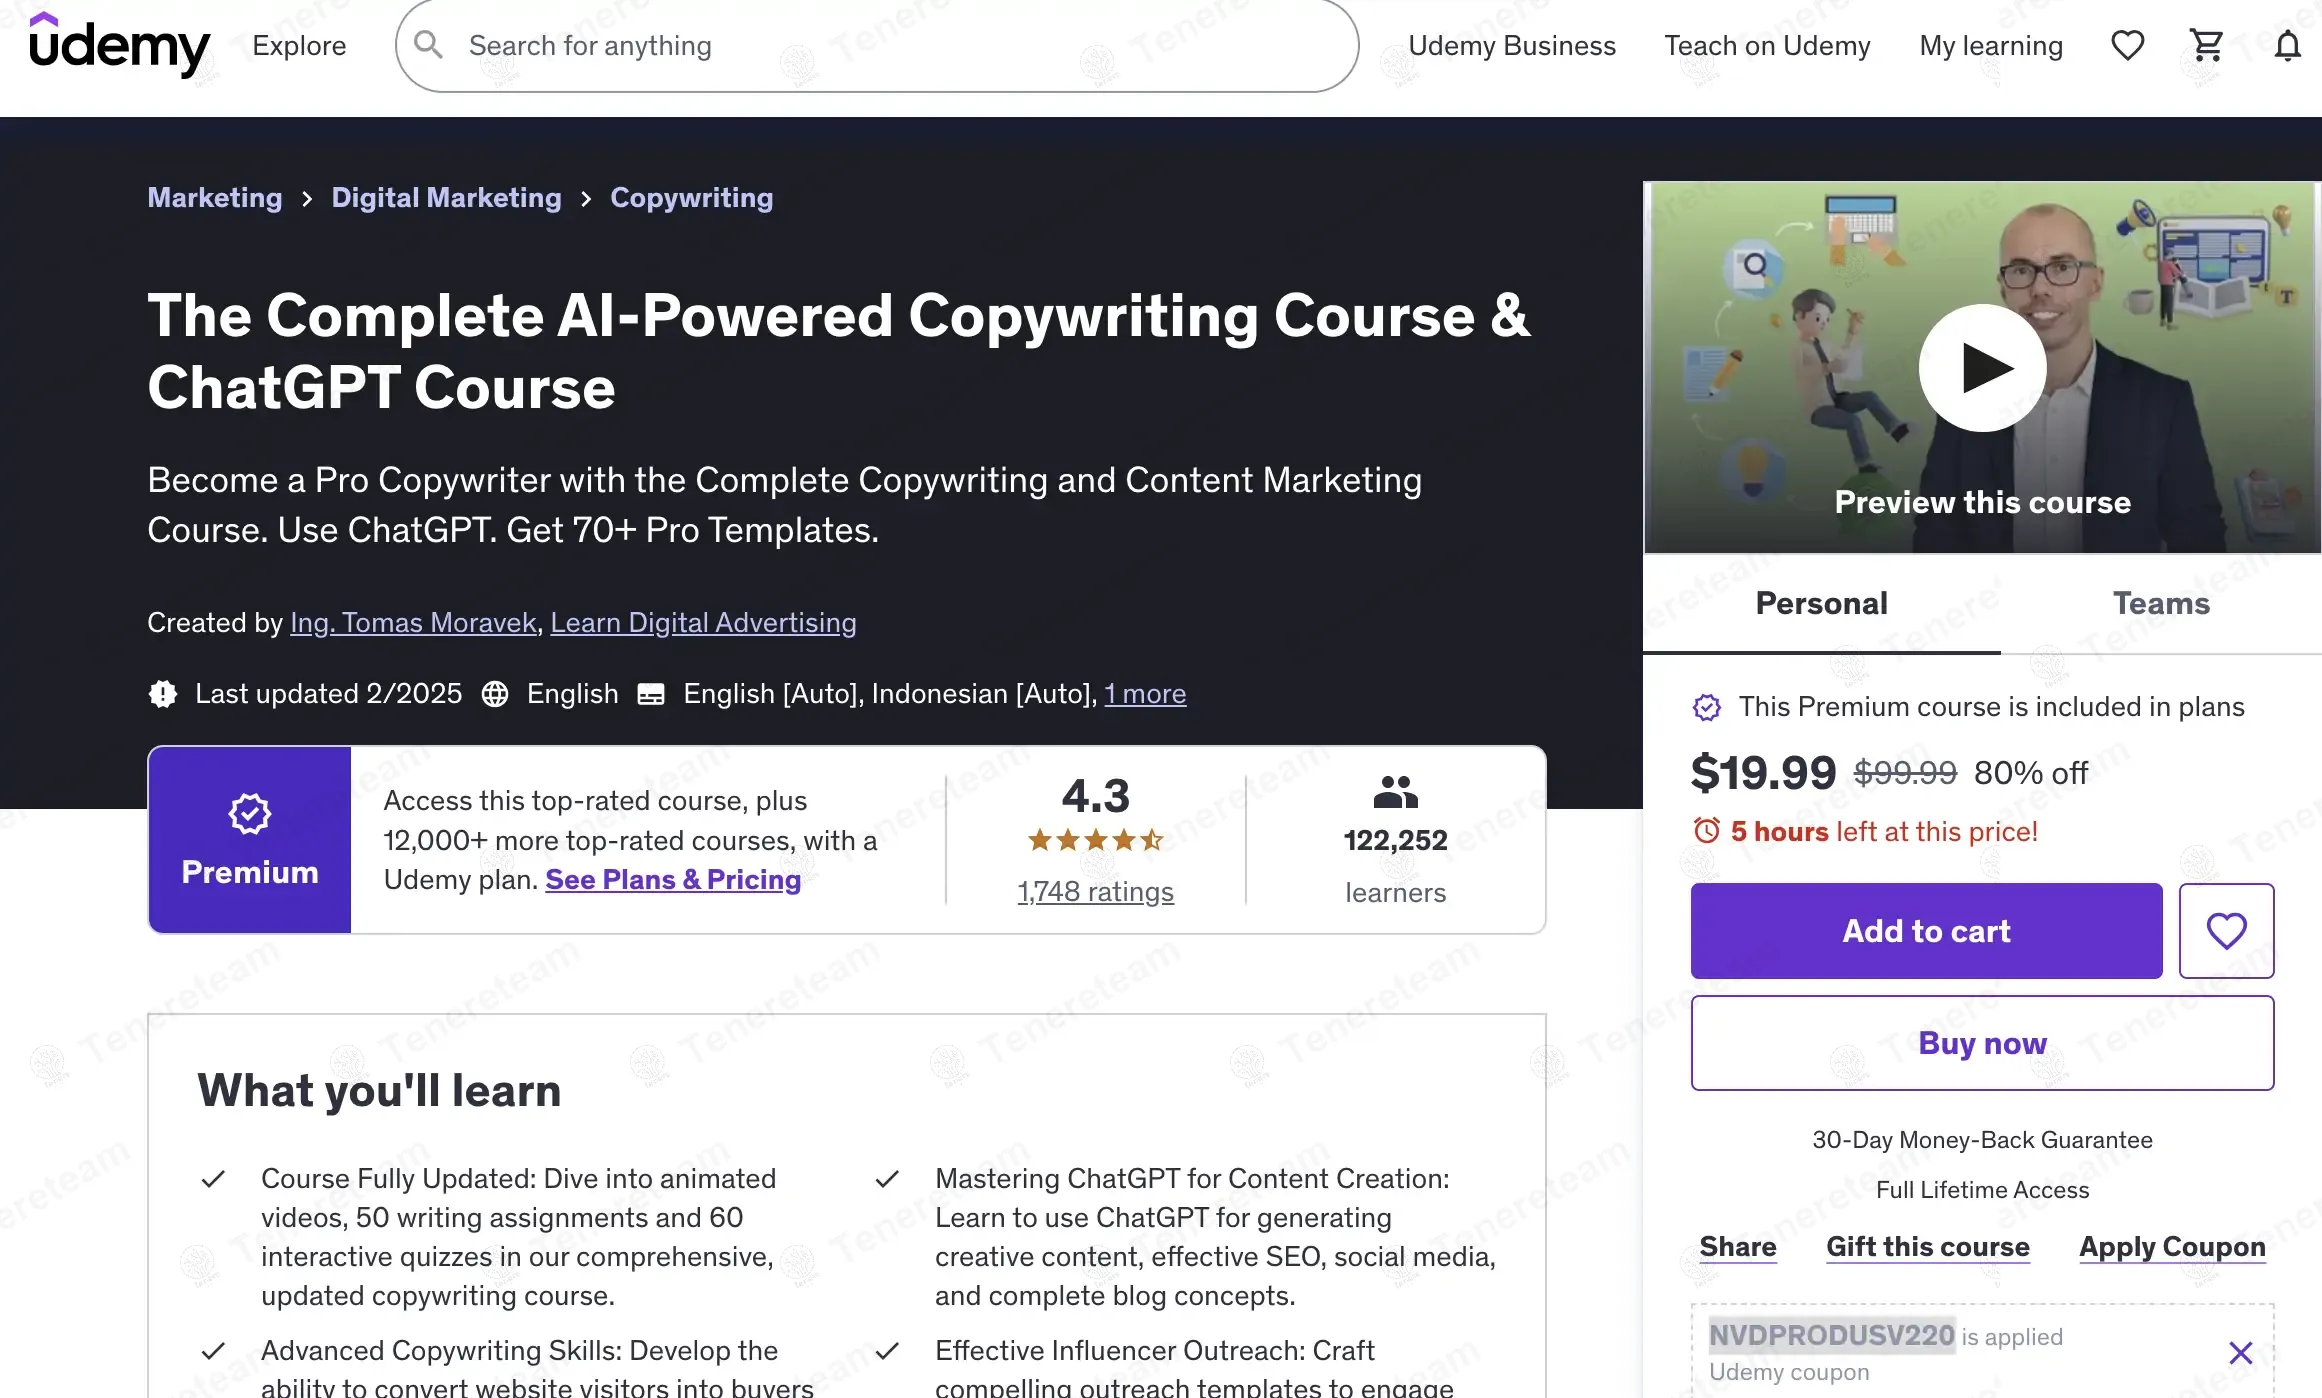Open the Explore menu

point(299,46)
